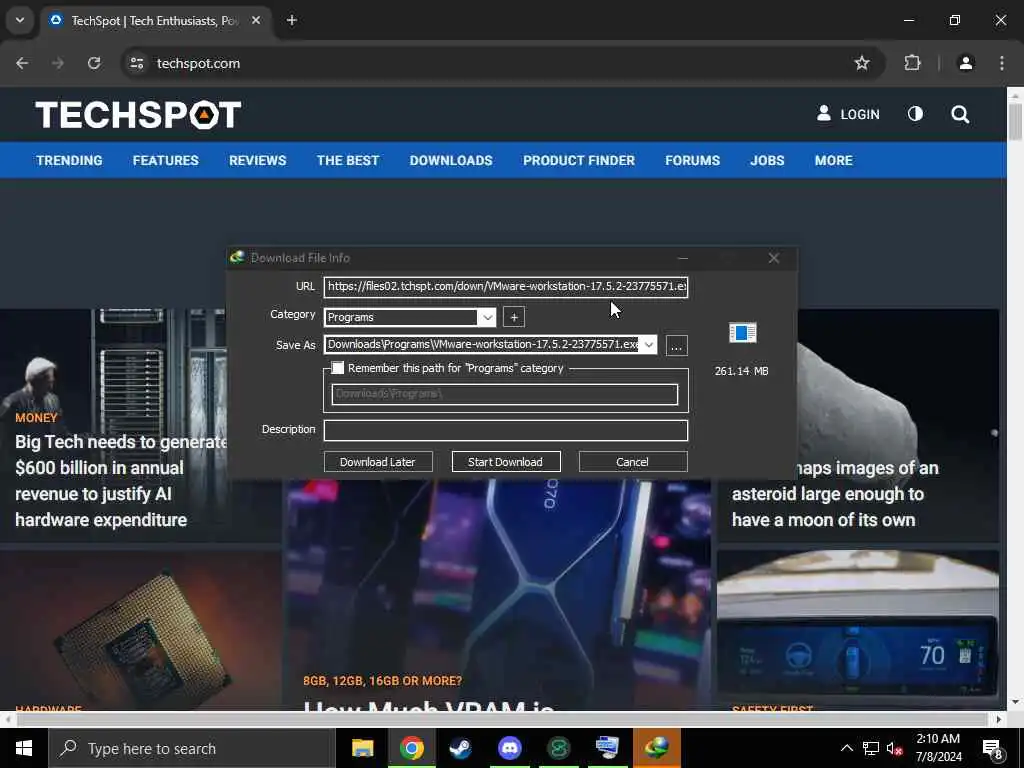Open a new tab with the plus button

292,21
